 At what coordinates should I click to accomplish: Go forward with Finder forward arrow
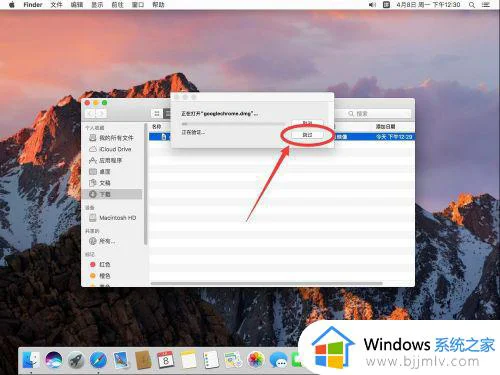point(101,114)
